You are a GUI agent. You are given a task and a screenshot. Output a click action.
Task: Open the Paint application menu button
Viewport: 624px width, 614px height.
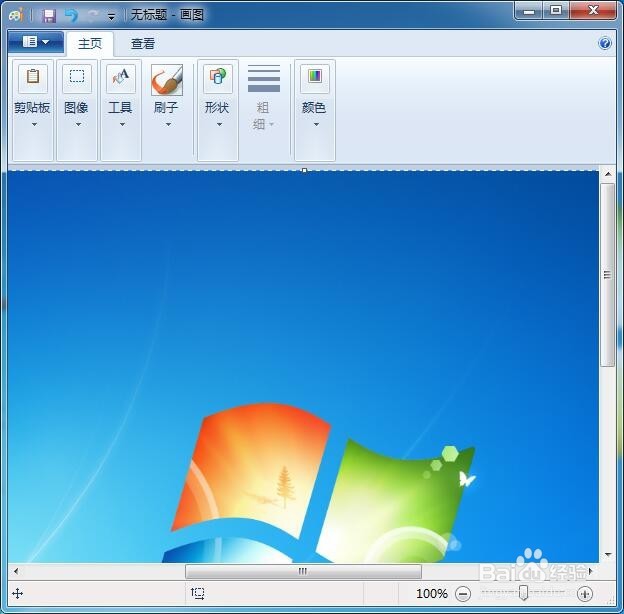tap(36, 42)
